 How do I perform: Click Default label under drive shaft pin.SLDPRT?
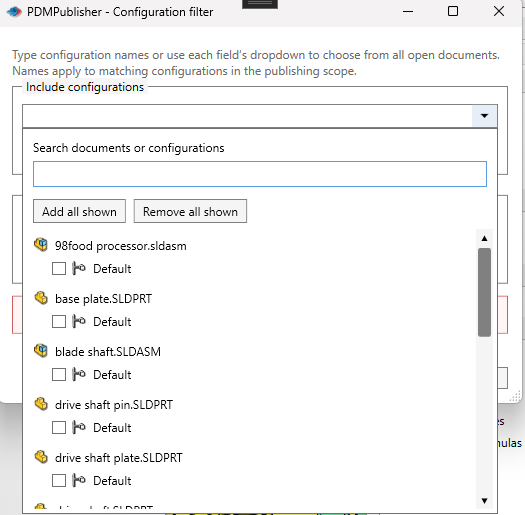point(112,427)
